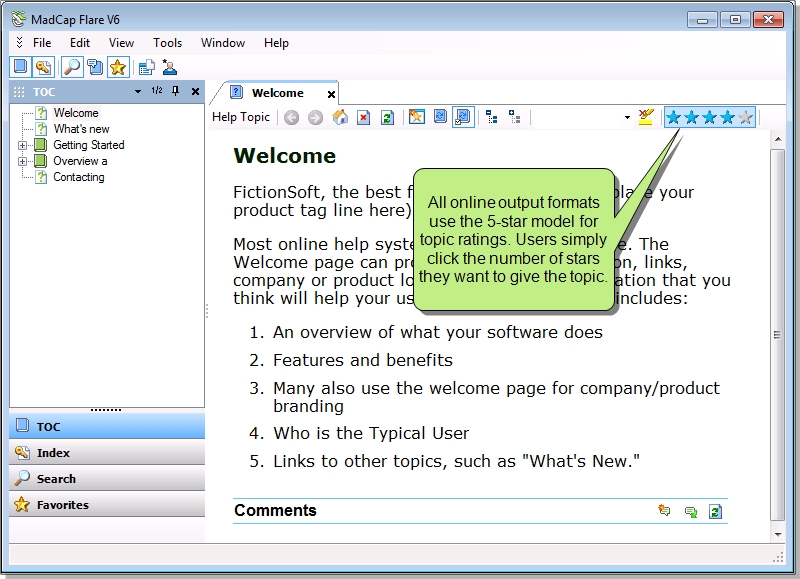The image size is (800, 579).
Task: Open the Search magnifier icon in top toolbar
Action: coord(71,67)
